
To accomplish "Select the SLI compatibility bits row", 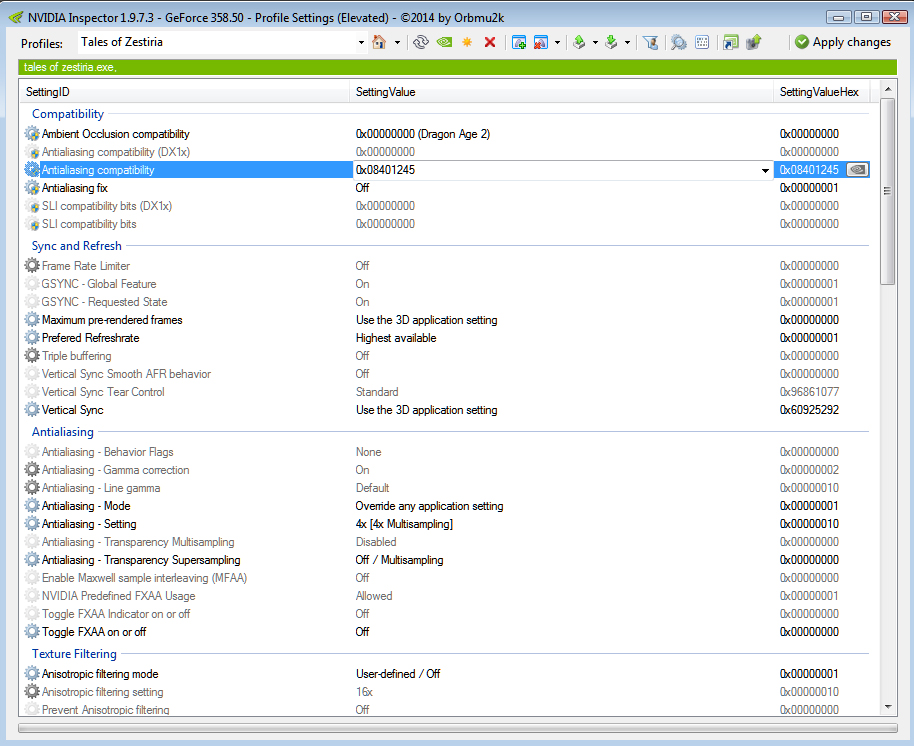I will point(447,224).
